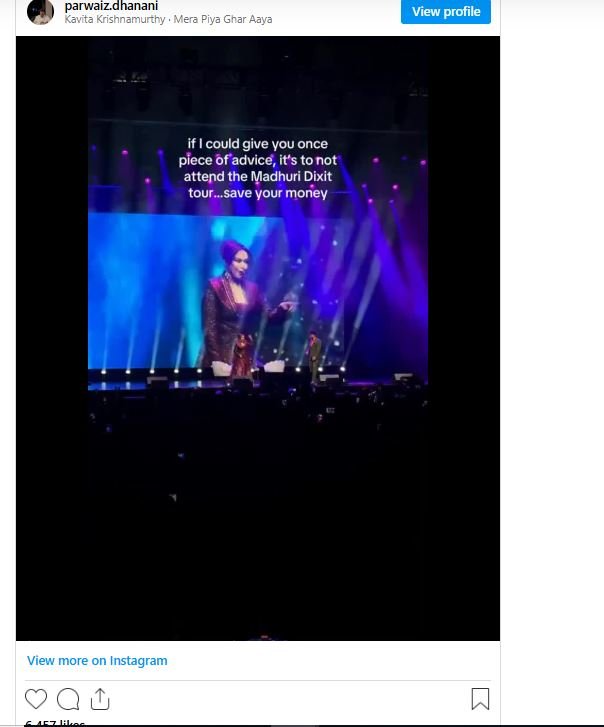
Task: Click the performer in red on stage
Action: tap(242, 356)
